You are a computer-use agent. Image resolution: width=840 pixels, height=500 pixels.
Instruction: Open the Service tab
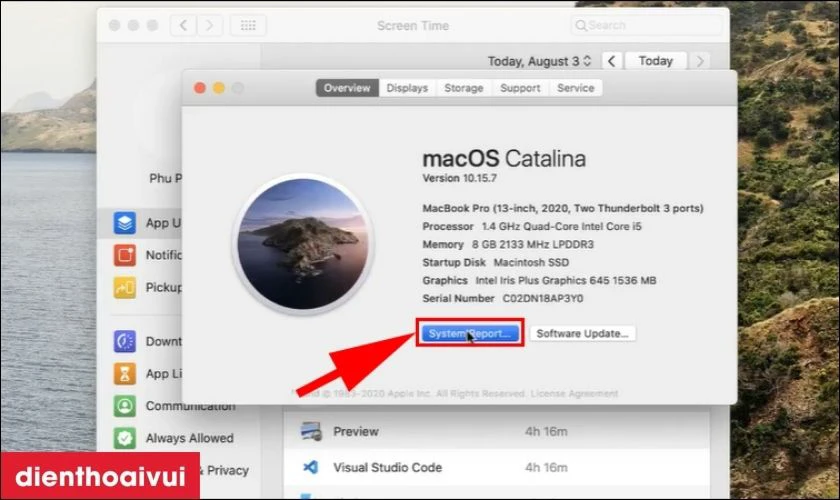point(575,88)
